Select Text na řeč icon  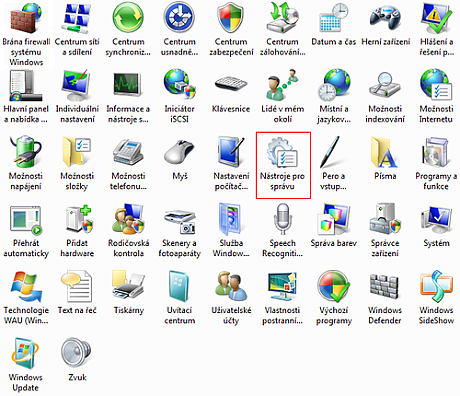[77, 287]
